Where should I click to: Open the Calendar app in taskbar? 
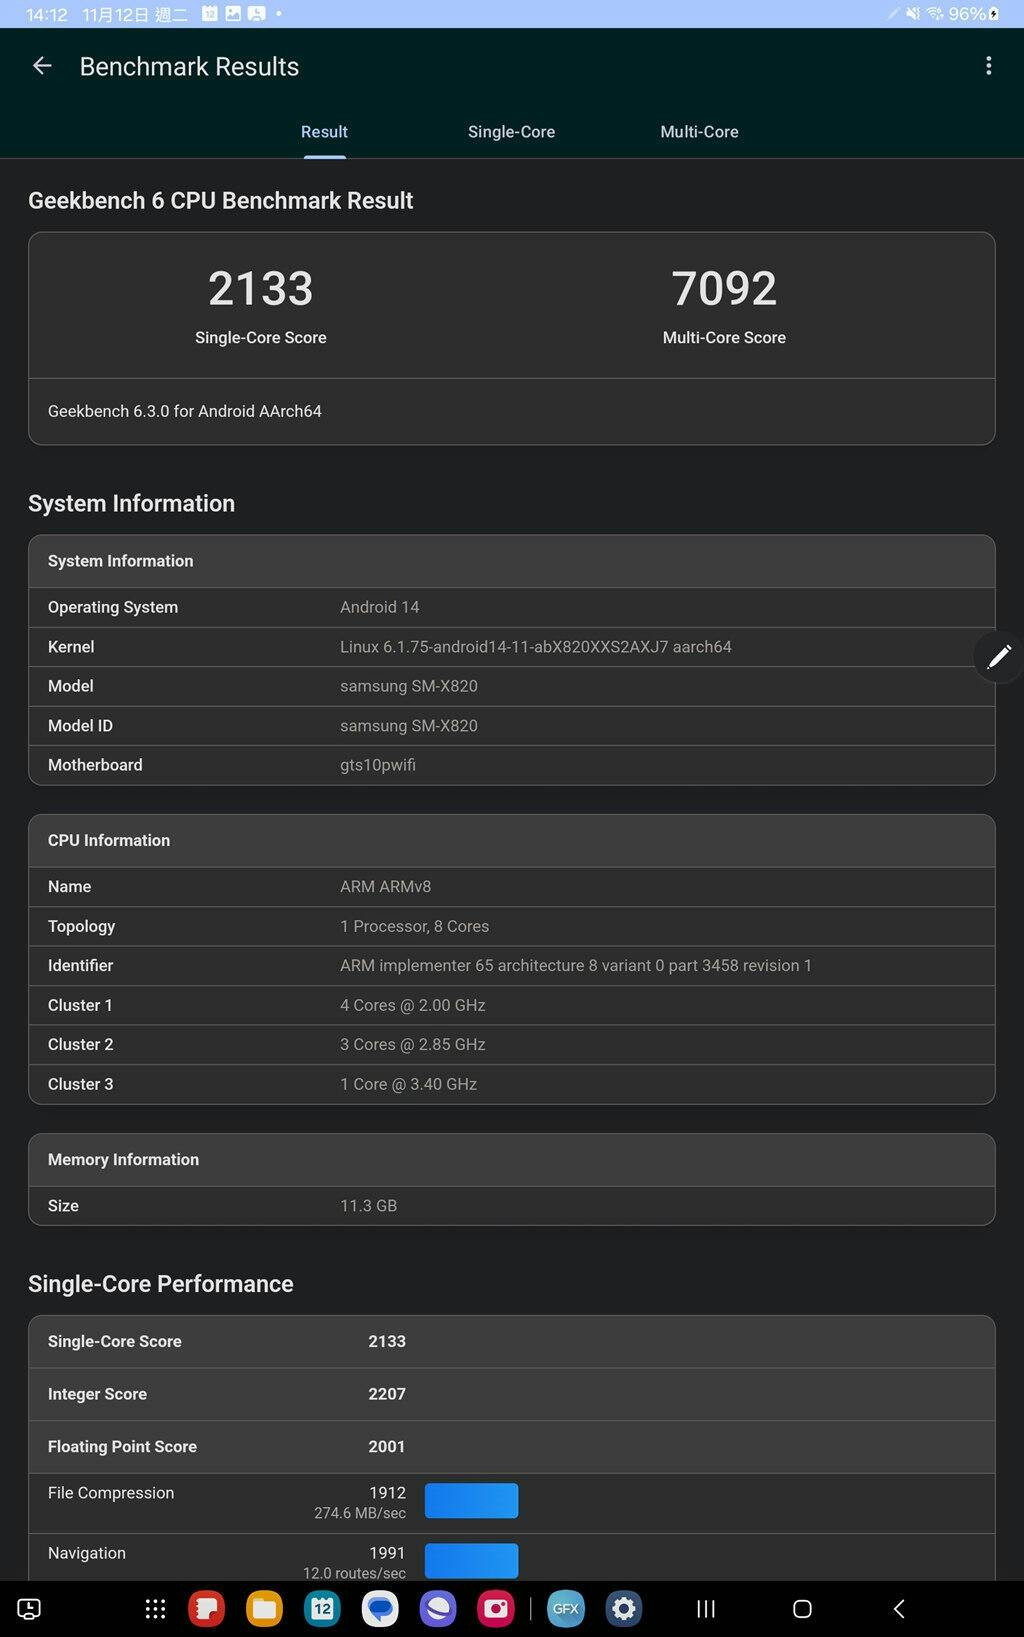322,1608
